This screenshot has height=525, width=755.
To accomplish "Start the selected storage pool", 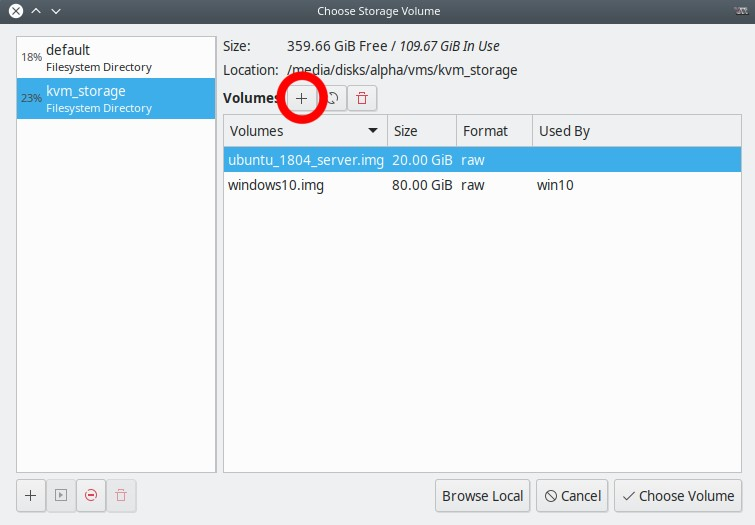I will pyautogui.click(x=61, y=495).
